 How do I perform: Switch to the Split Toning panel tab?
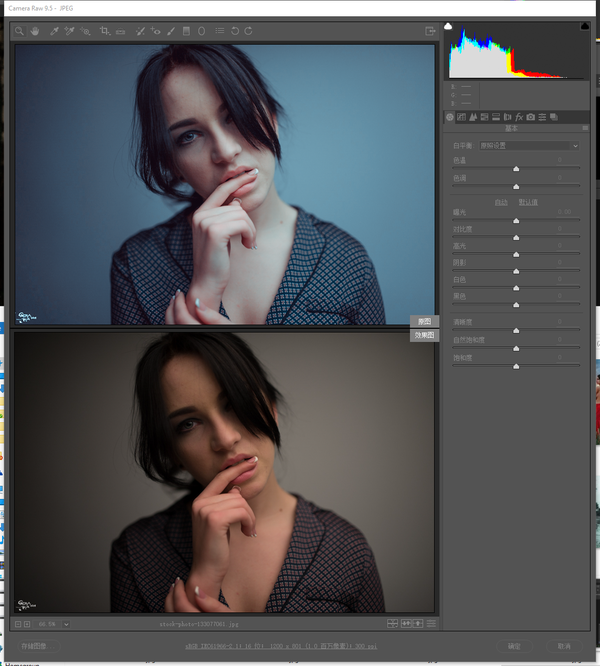pyautogui.click(x=496, y=117)
